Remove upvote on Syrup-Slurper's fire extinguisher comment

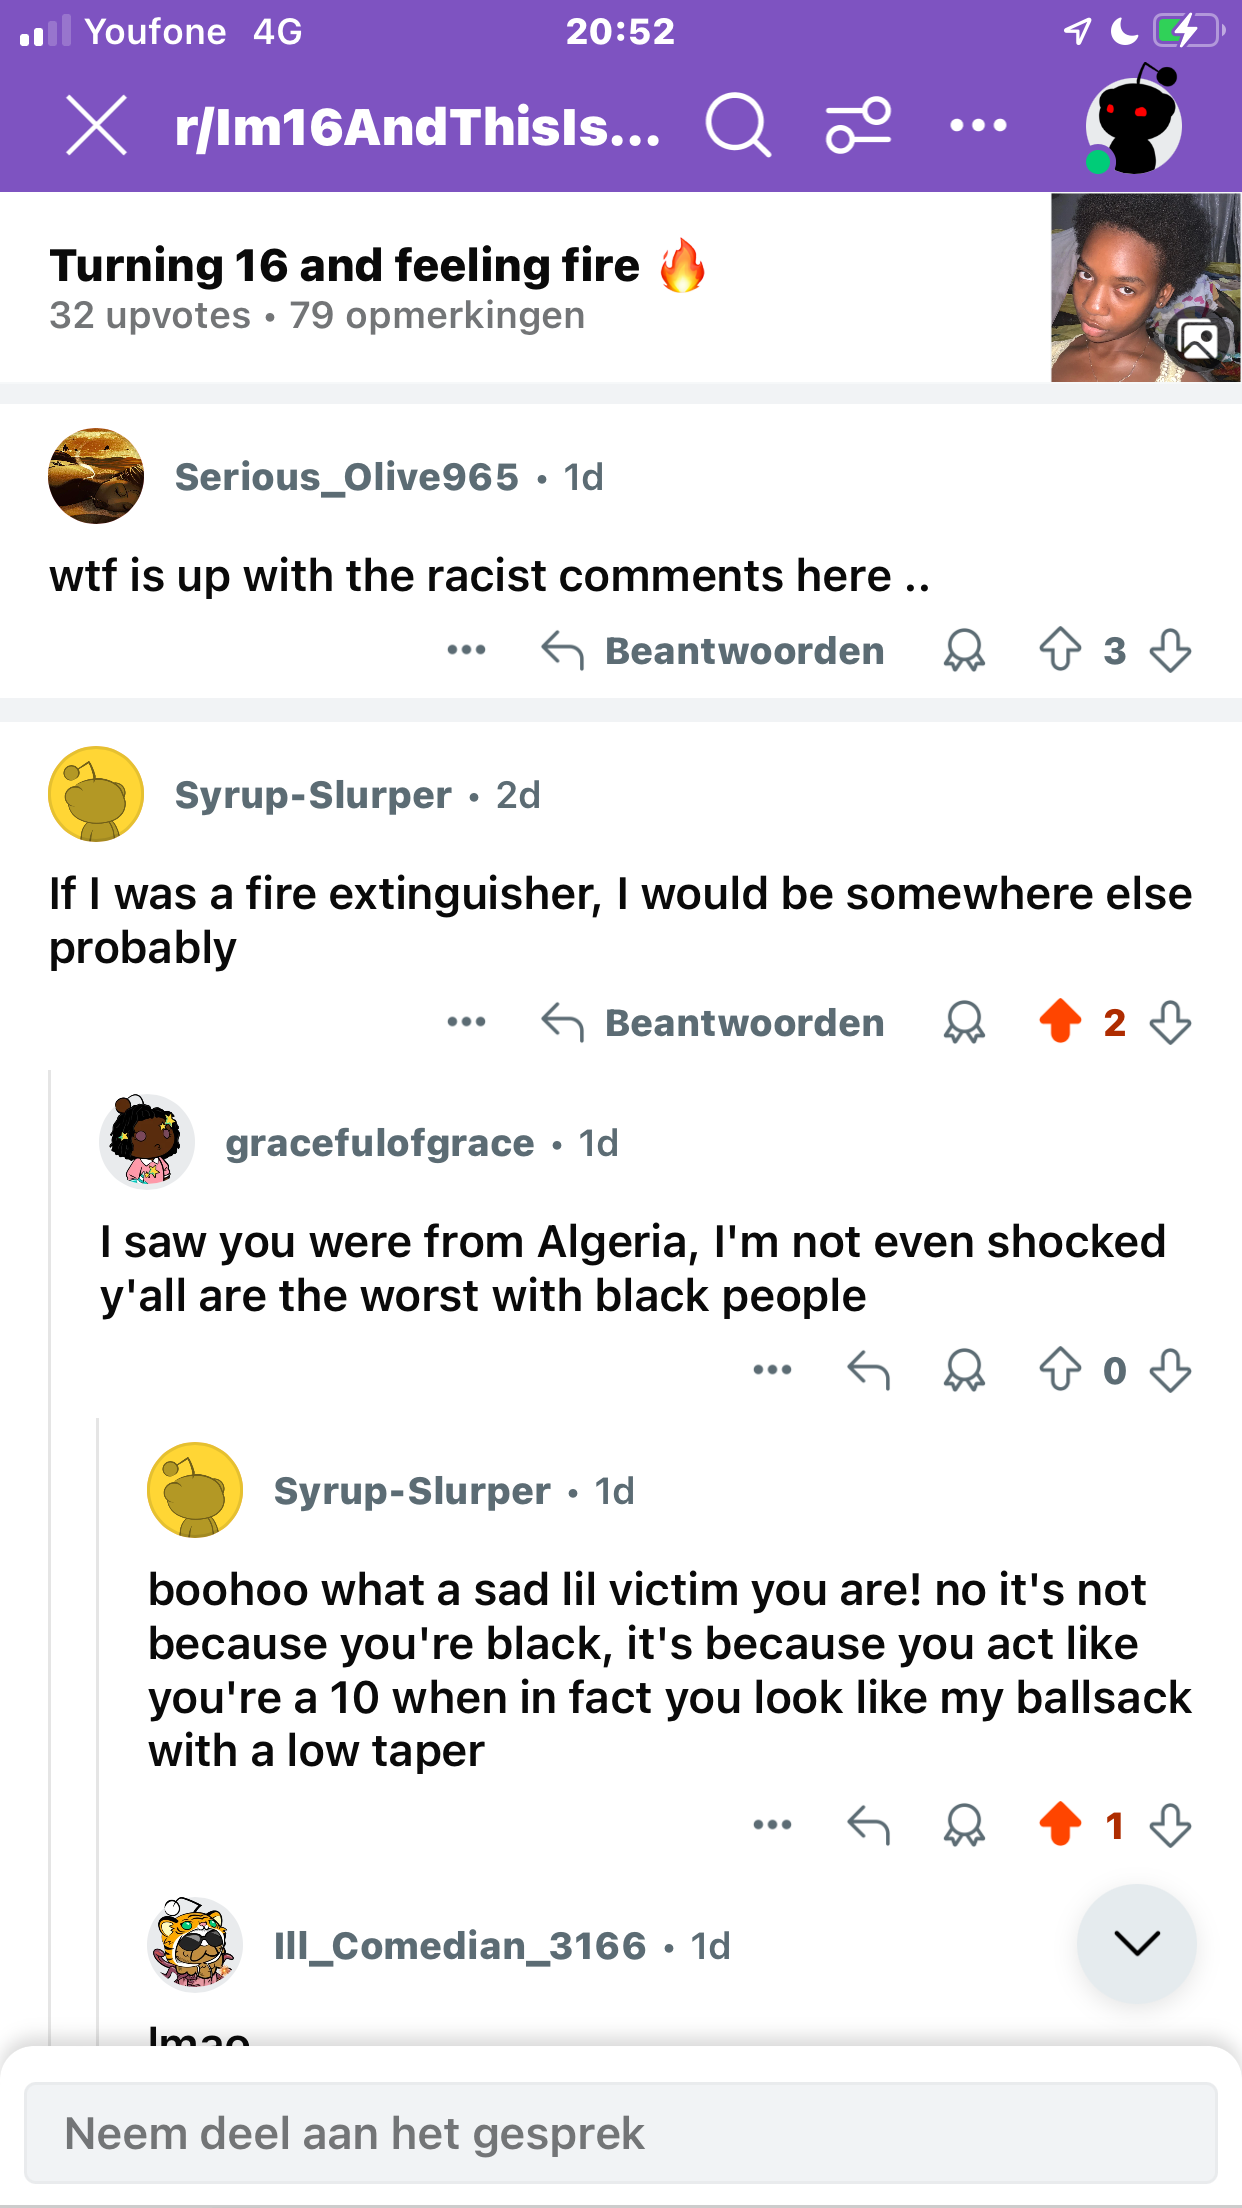[1060, 1022]
